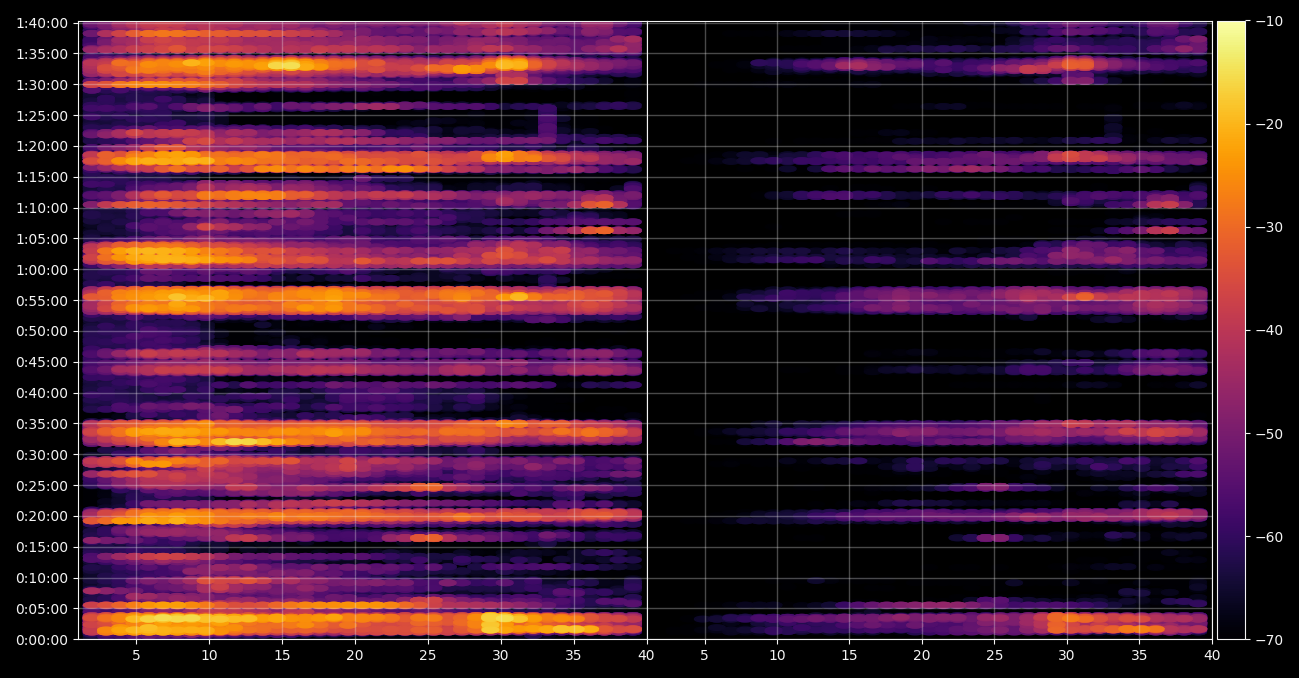Click inside the right dim heatmap panel

pos(929,330)
